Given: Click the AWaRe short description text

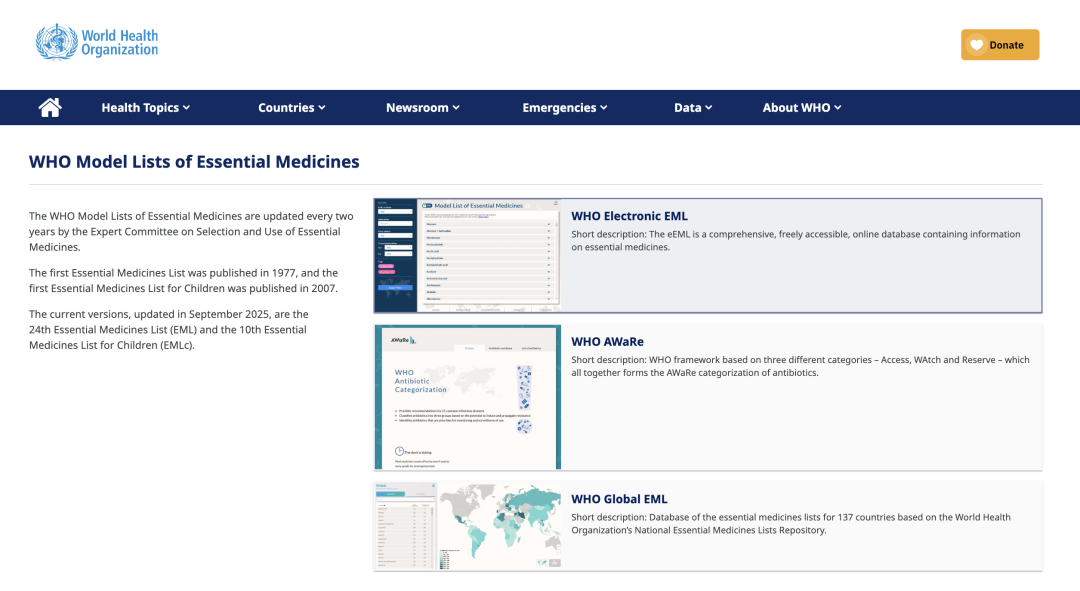Looking at the screenshot, I should pyautogui.click(x=800, y=366).
